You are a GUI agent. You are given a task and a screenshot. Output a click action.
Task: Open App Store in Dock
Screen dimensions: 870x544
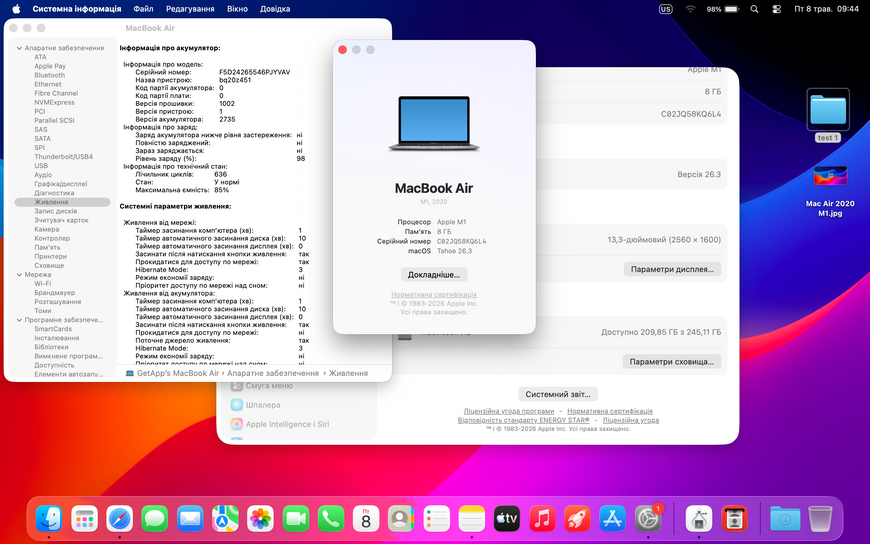pos(613,519)
